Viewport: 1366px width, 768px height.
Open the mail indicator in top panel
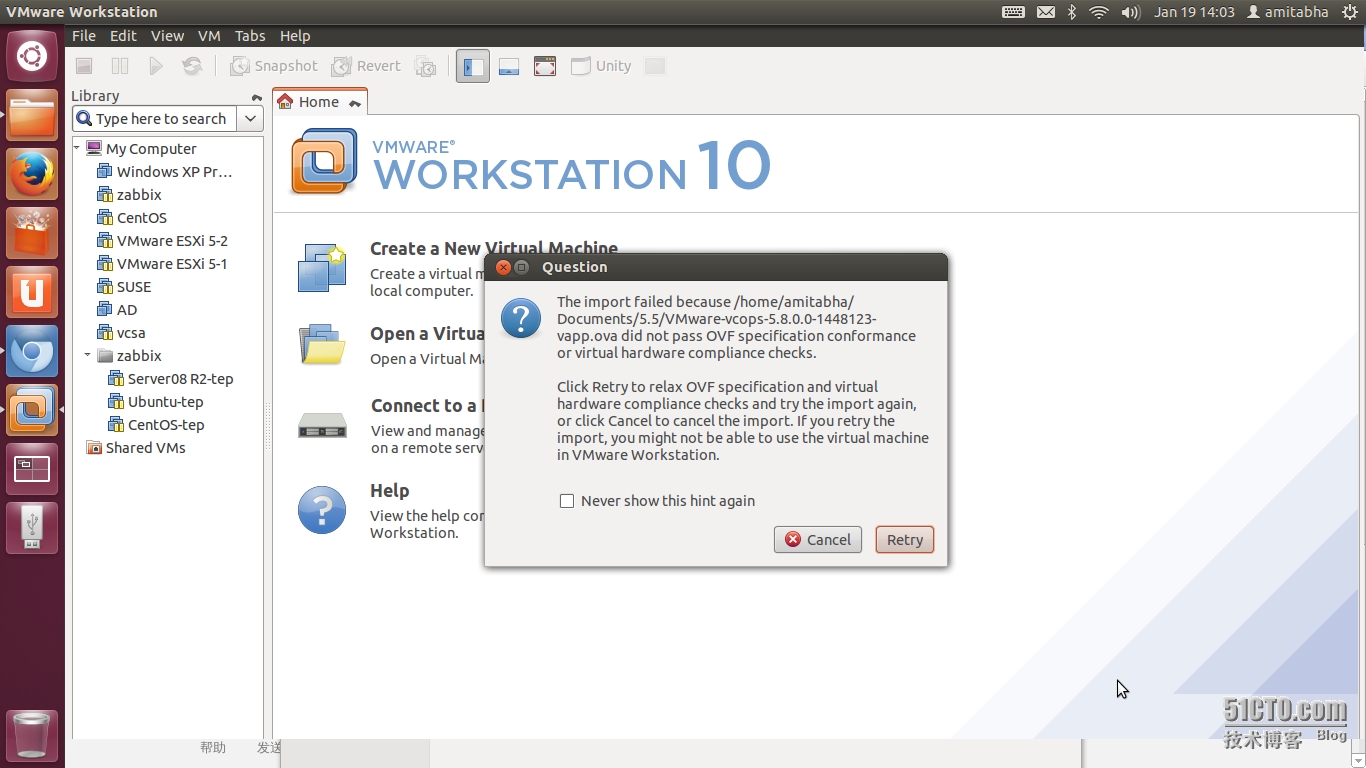click(x=1045, y=12)
